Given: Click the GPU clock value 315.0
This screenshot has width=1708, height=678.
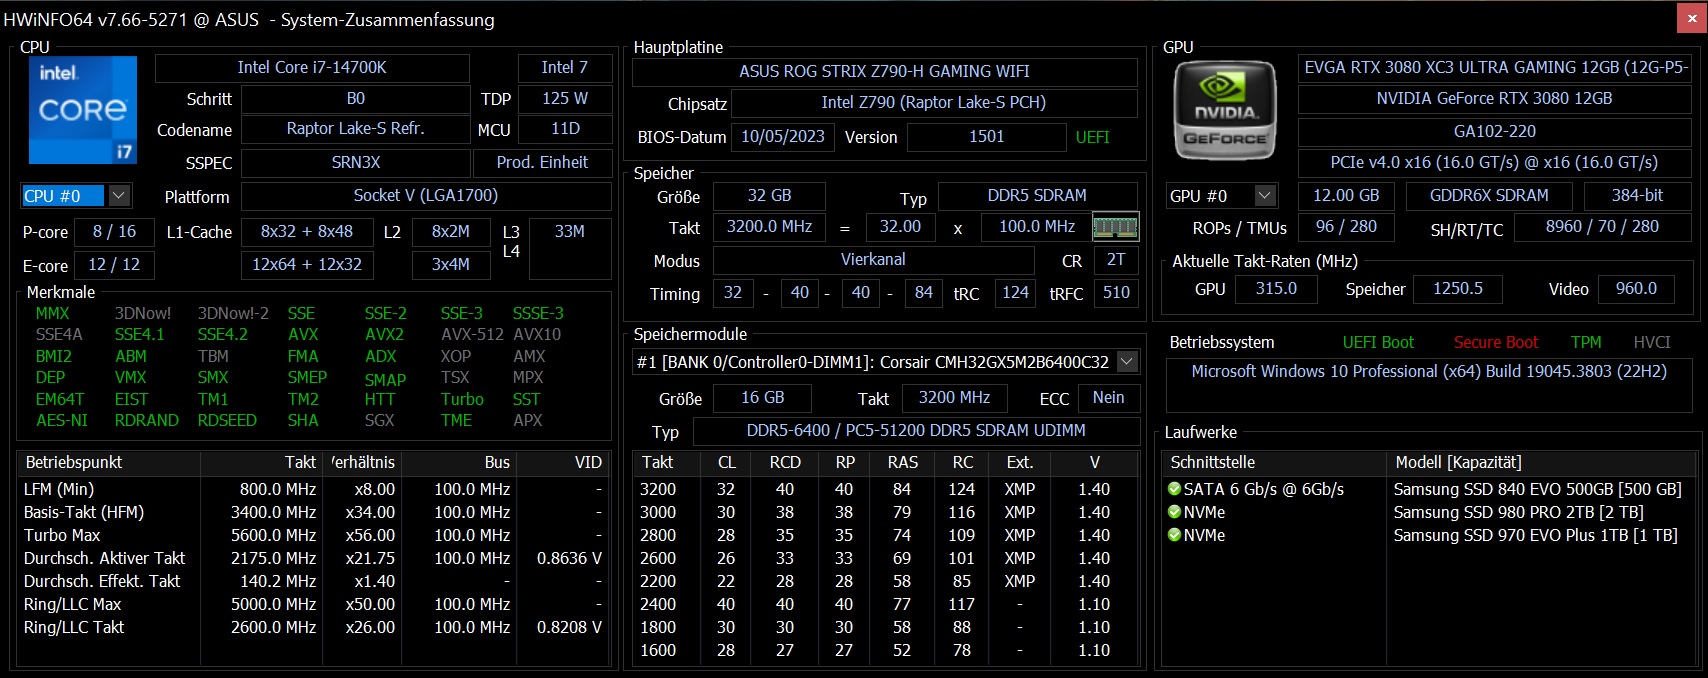Looking at the screenshot, I should (1276, 289).
